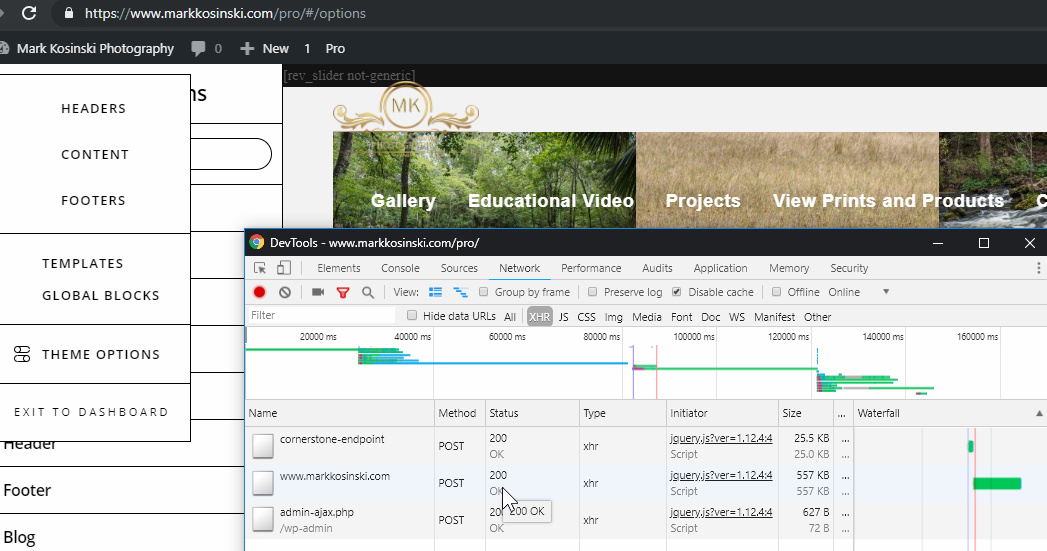This screenshot has width=1047, height=551.
Task: Switch to the Console tab
Action: (x=400, y=268)
